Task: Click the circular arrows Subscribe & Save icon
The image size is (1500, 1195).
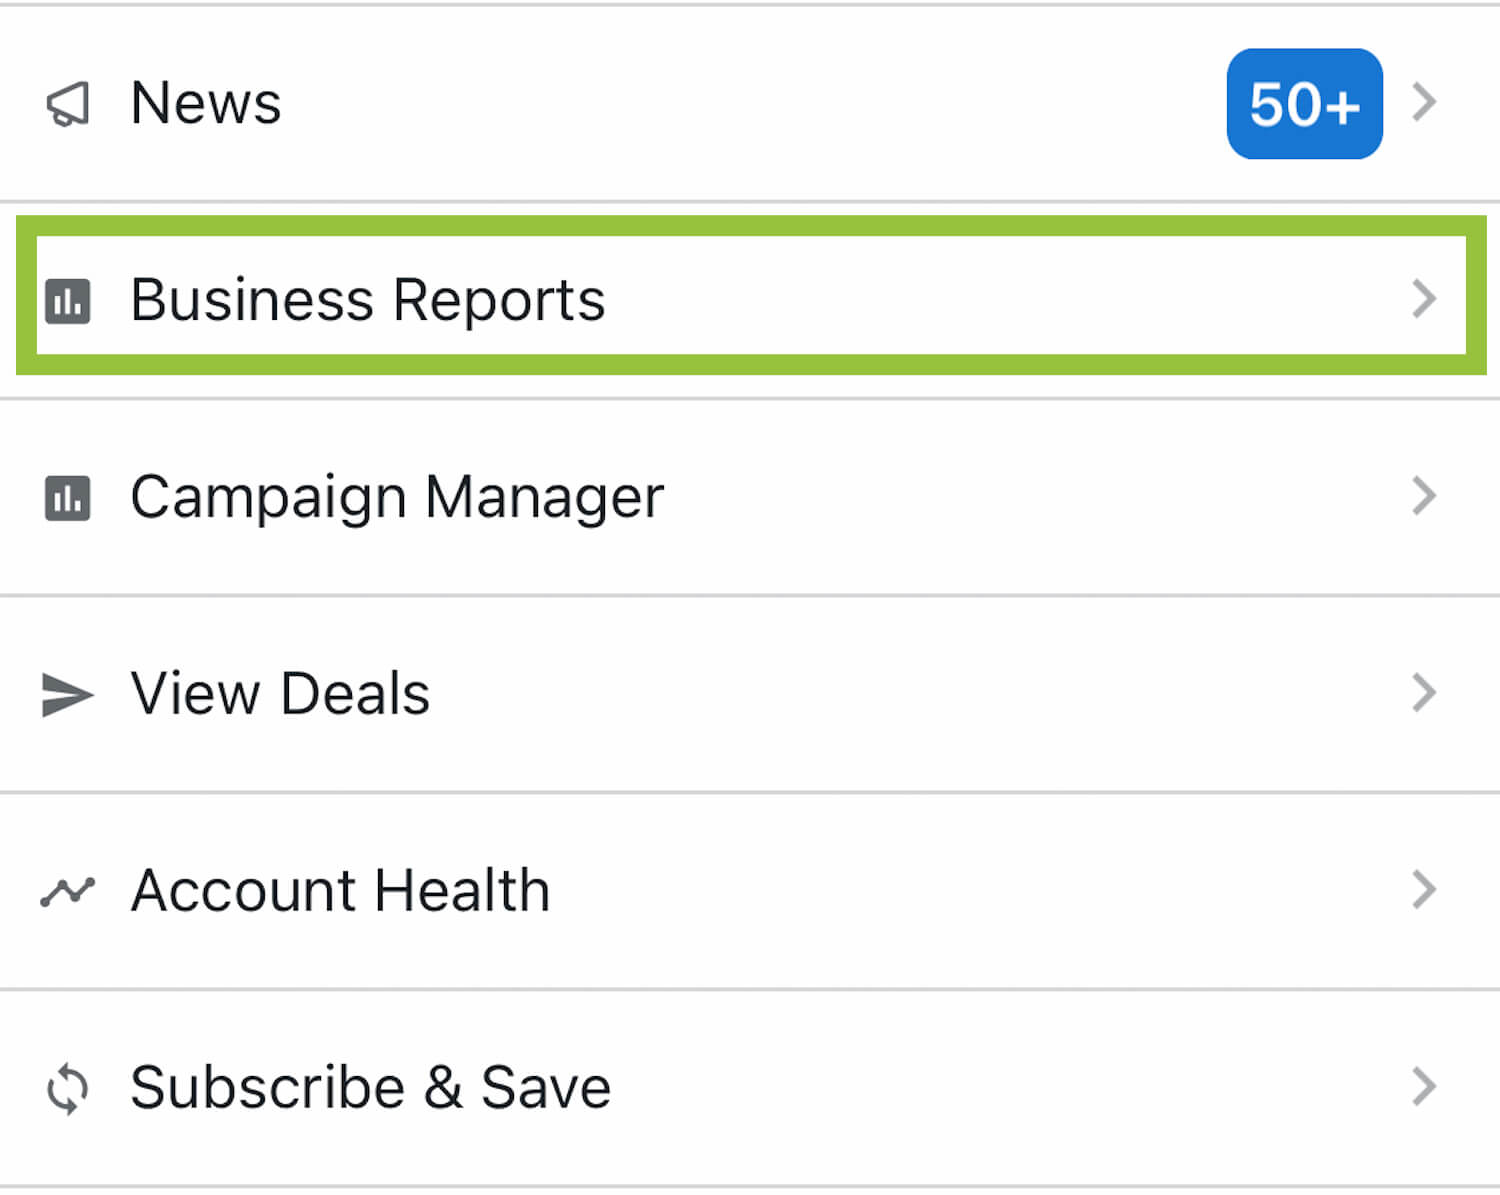Action: 68,1088
